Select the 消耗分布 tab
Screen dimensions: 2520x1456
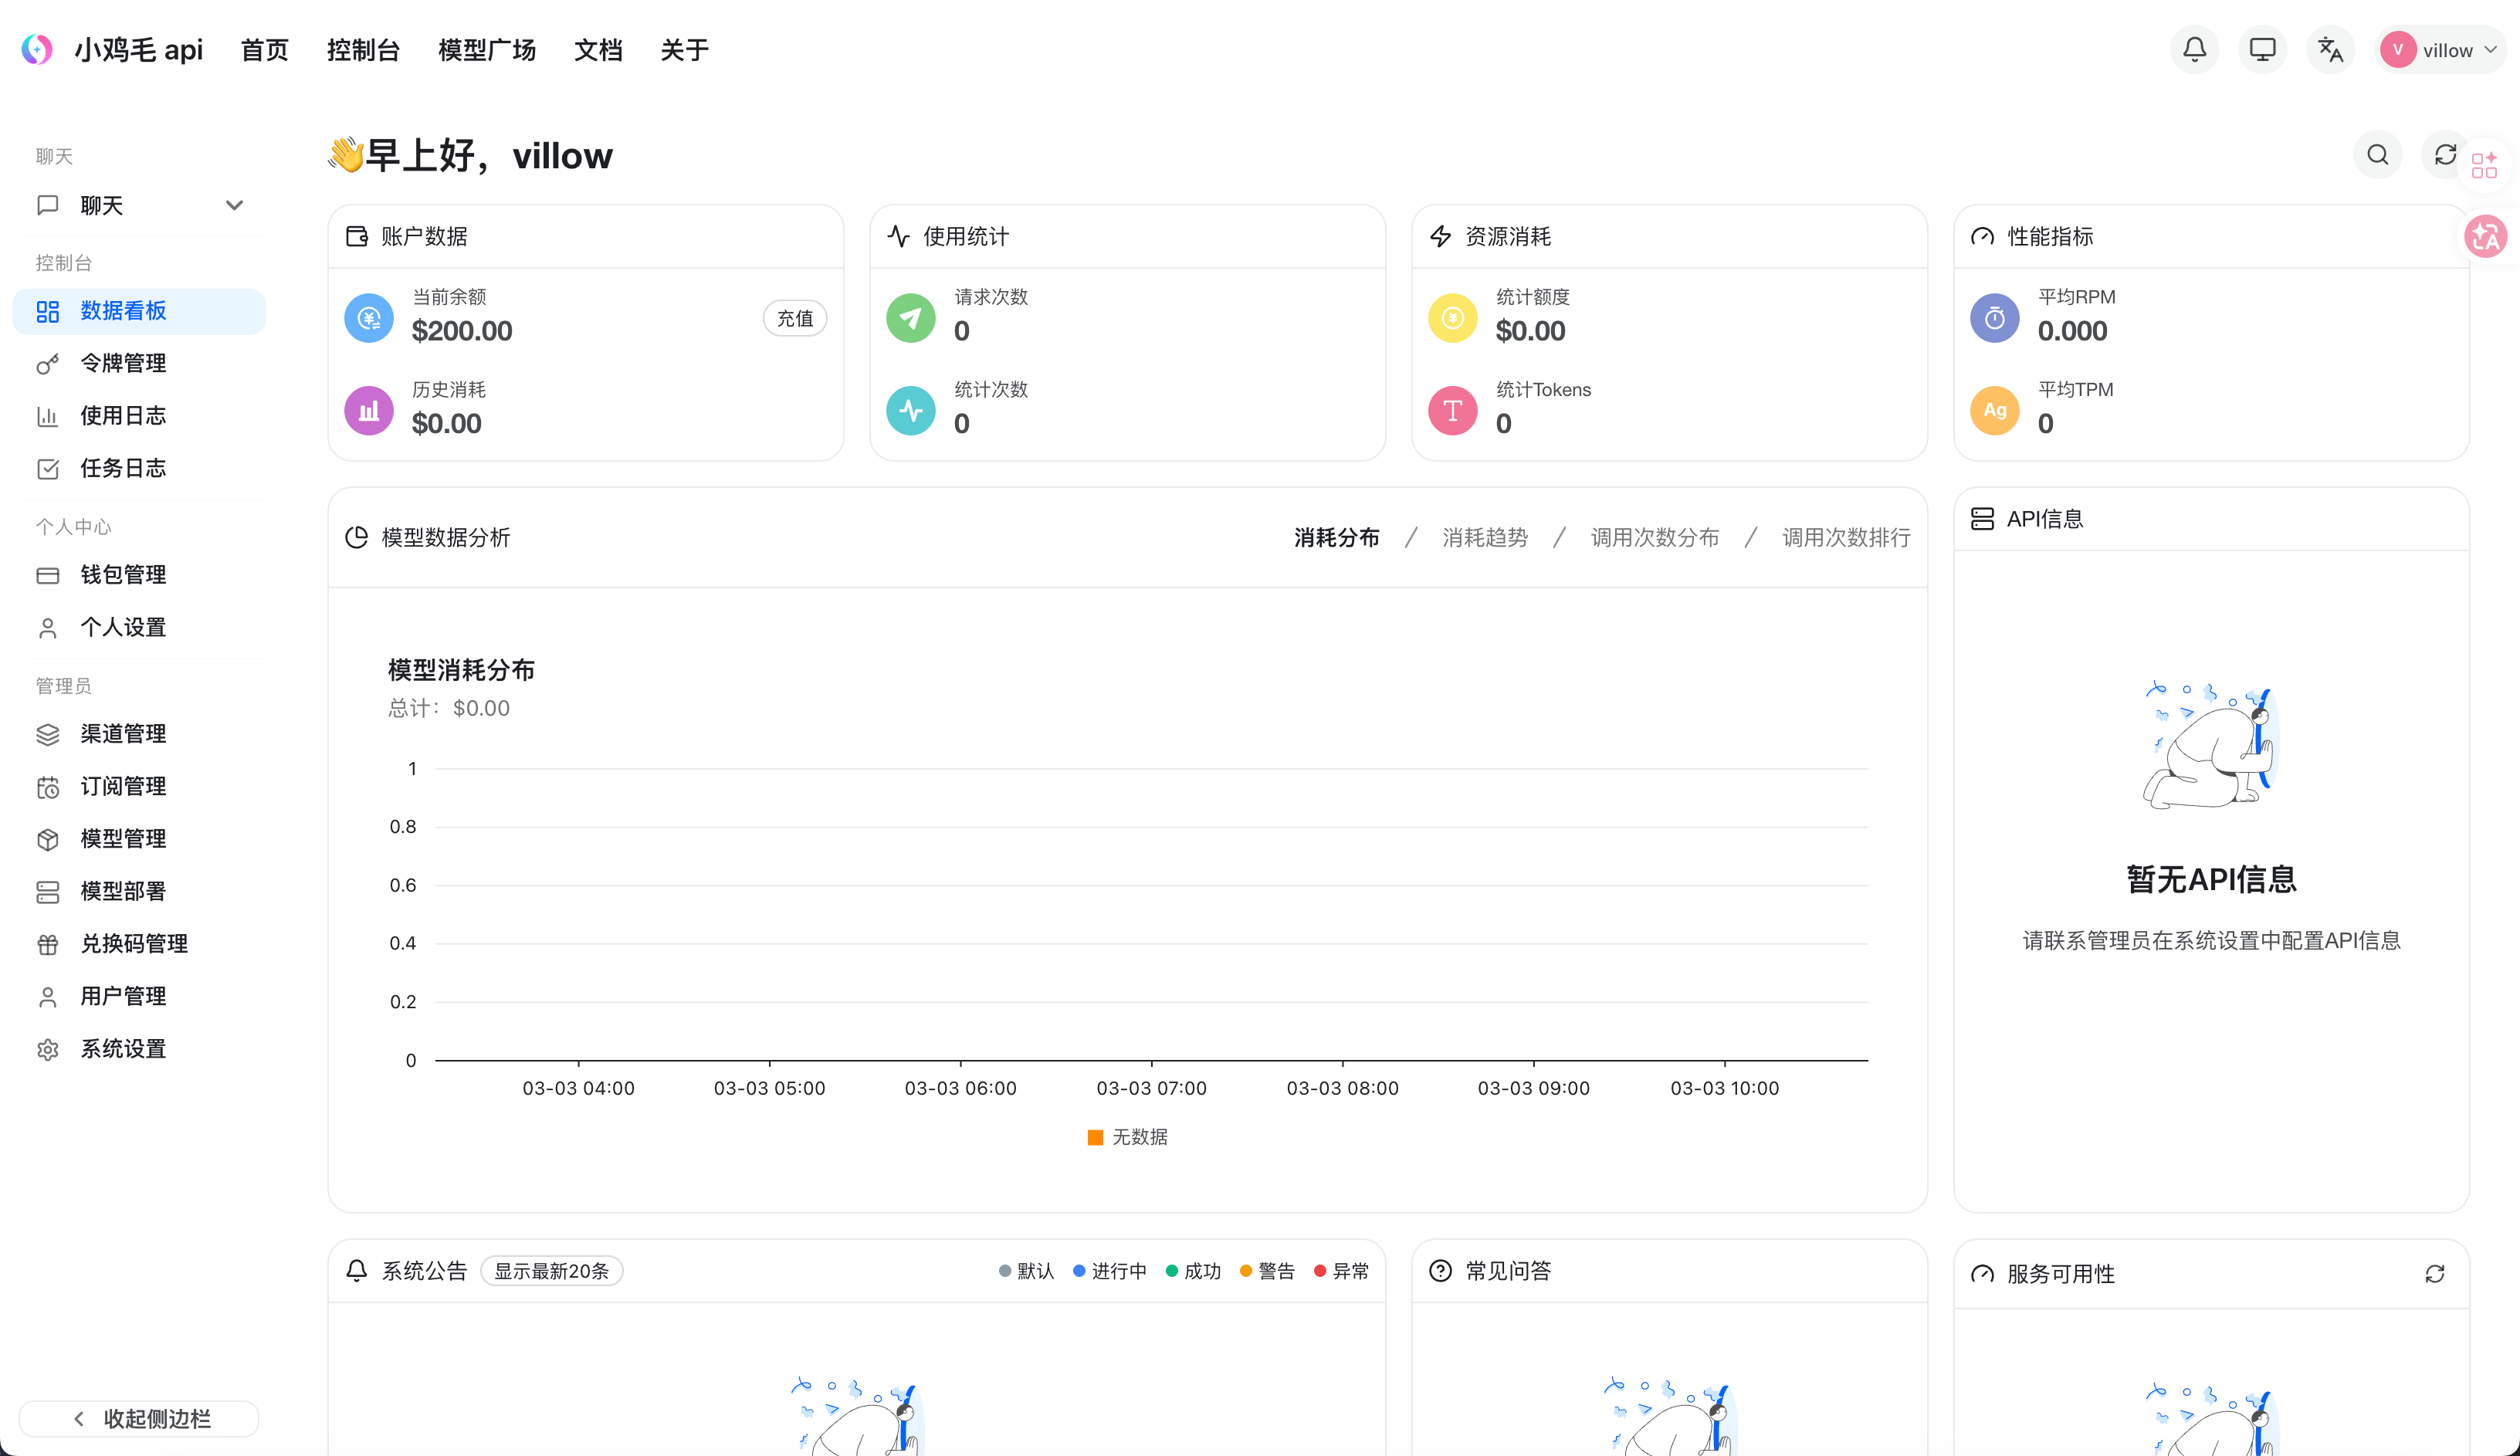pyautogui.click(x=1337, y=537)
